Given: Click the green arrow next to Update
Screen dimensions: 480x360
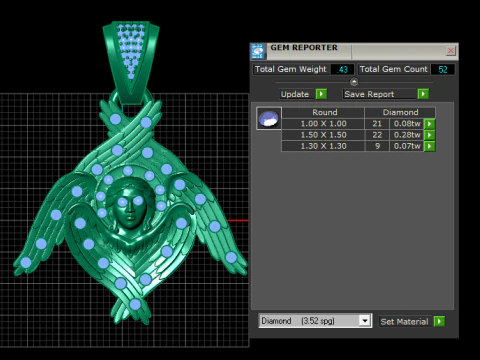Looking at the screenshot, I should point(321,94).
